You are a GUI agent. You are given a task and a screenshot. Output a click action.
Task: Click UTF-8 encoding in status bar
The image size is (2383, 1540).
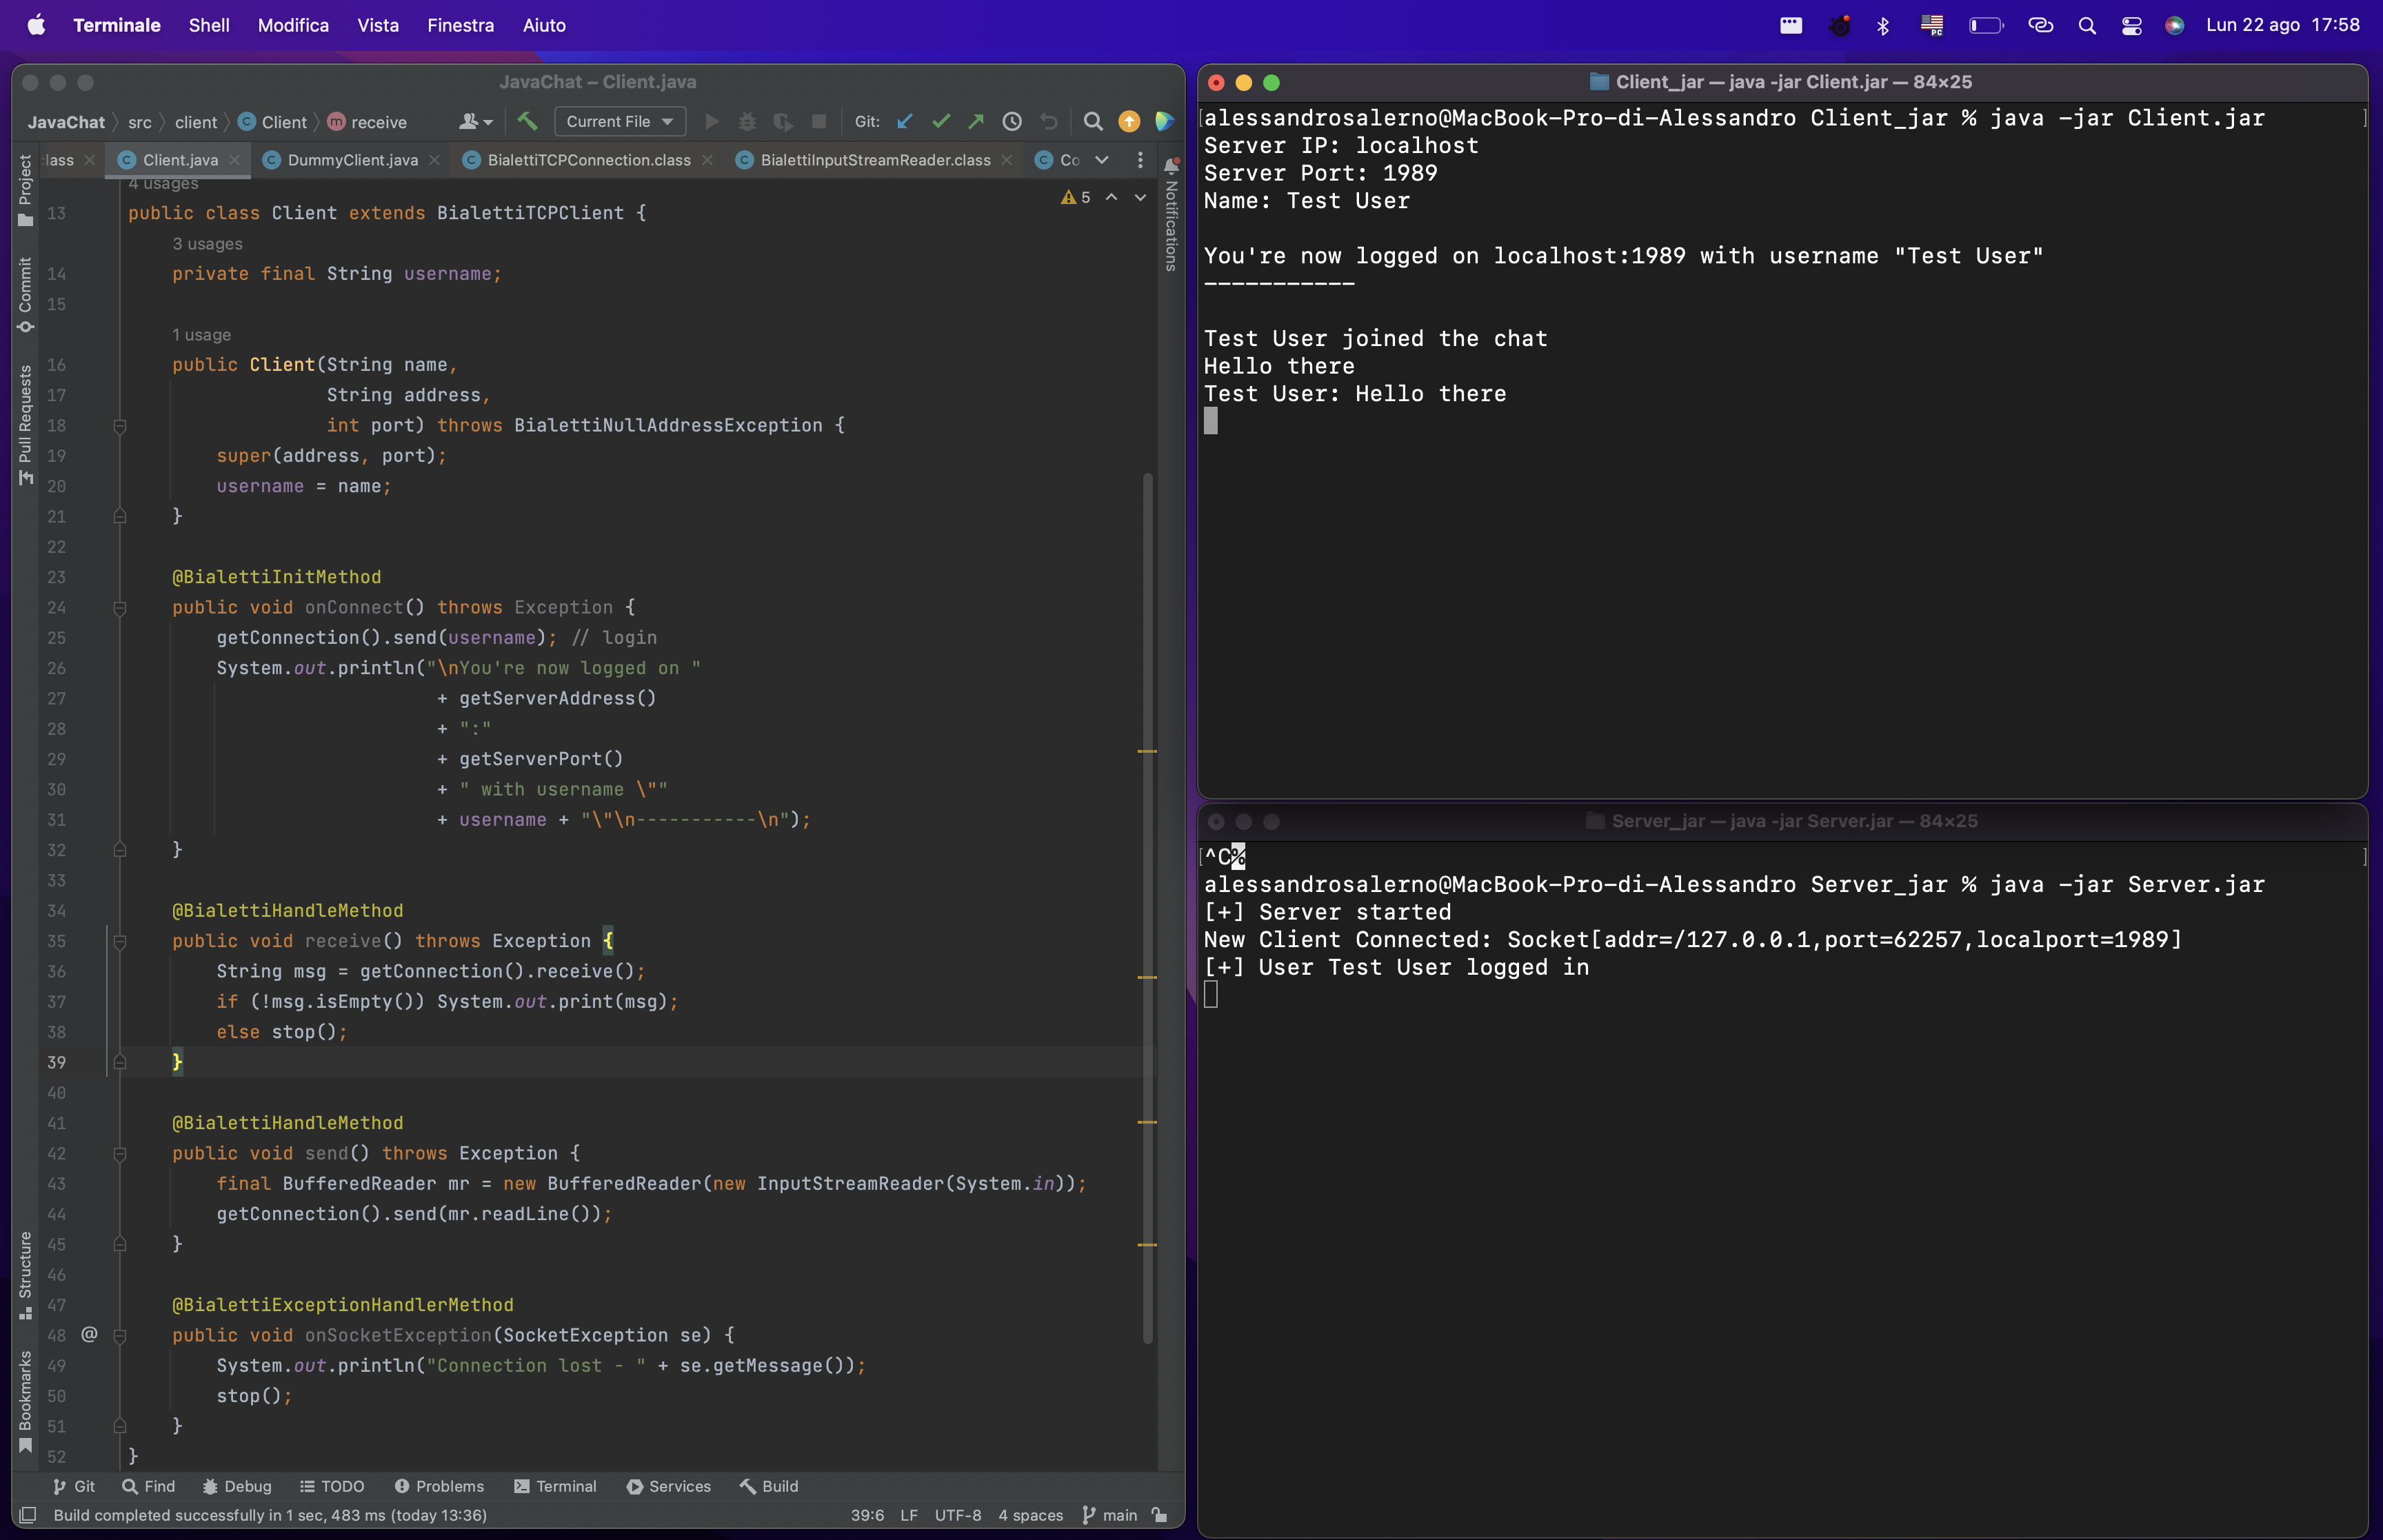pos(957,1515)
